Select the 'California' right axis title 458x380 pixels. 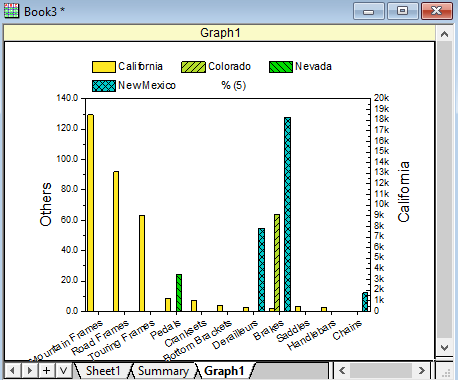coord(404,192)
